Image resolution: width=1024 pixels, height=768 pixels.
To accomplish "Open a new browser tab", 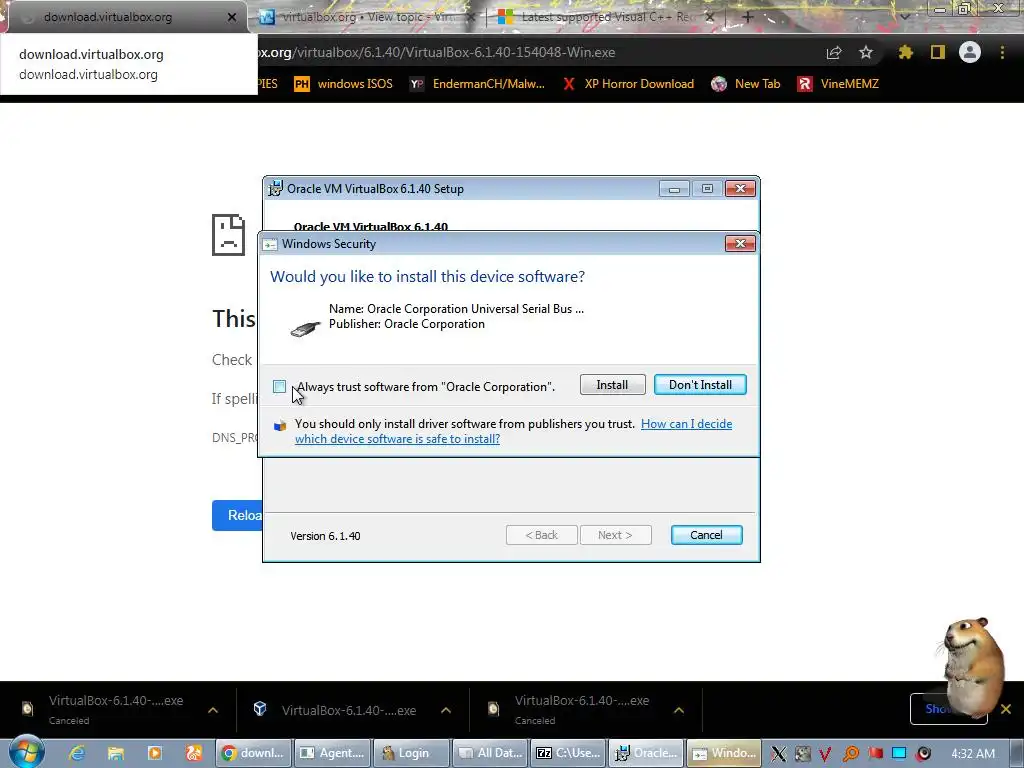I will (x=748, y=17).
